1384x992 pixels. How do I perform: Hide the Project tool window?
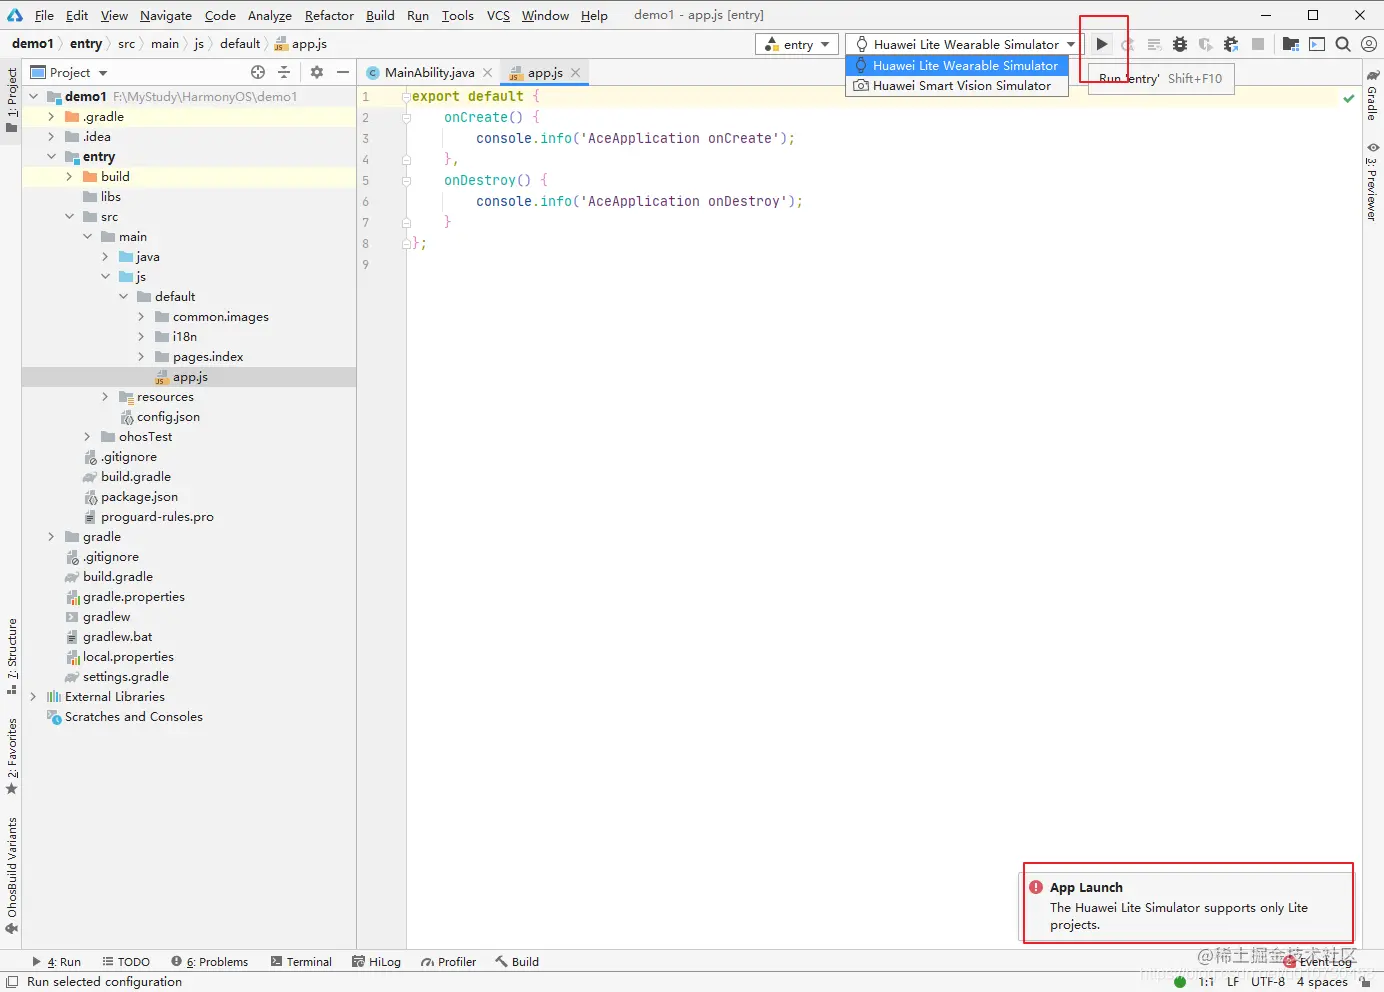coord(343,72)
